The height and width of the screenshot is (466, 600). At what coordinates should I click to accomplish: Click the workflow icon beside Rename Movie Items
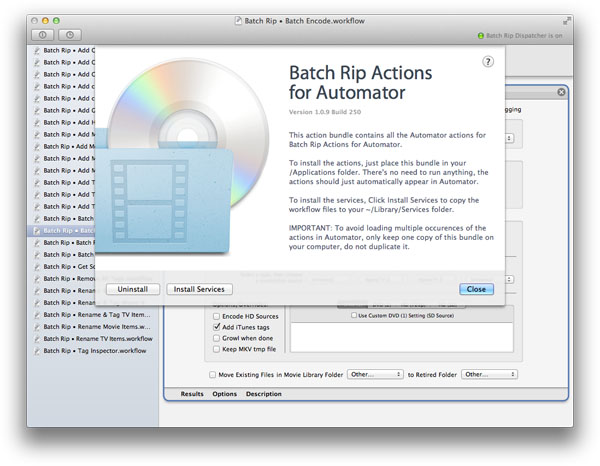(37, 327)
